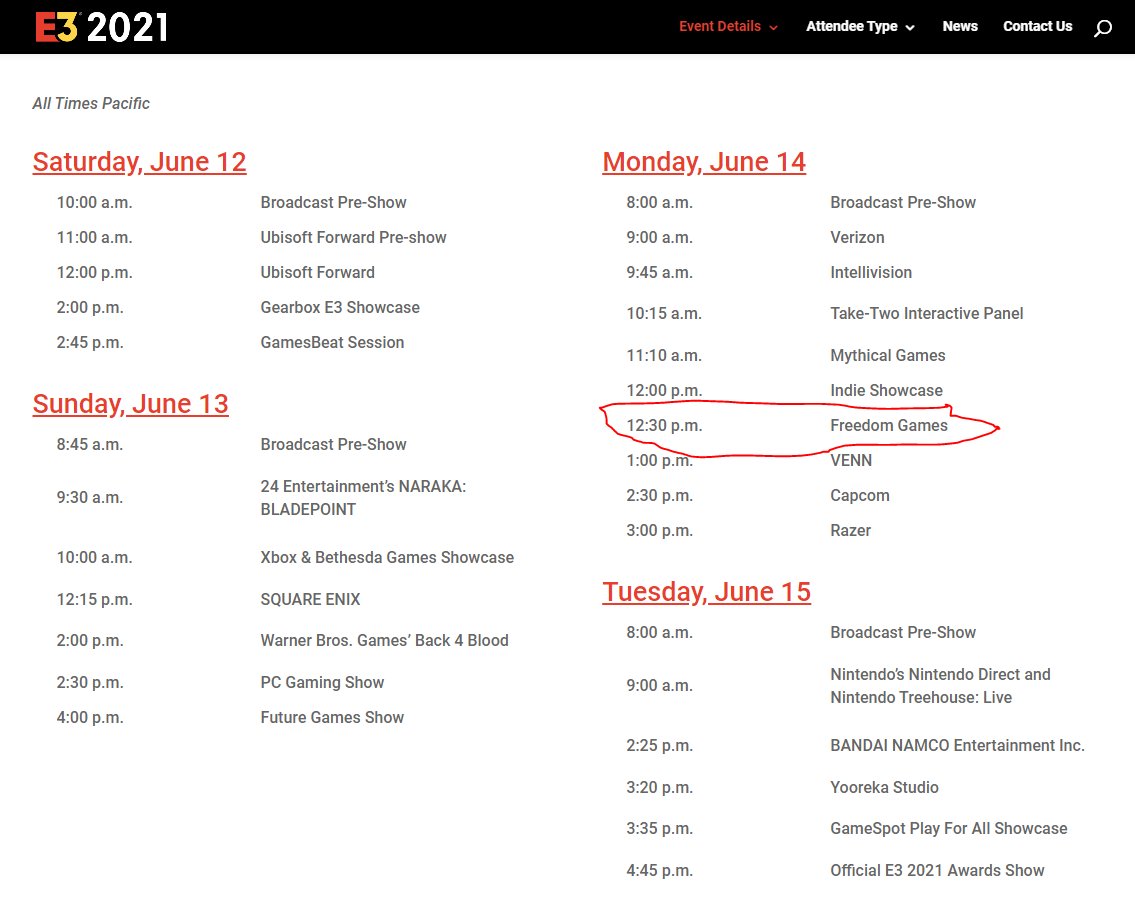Click the Tuesday, June 15 heading link
This screenshot has width=1135, height=923.
tap(706, 592)
